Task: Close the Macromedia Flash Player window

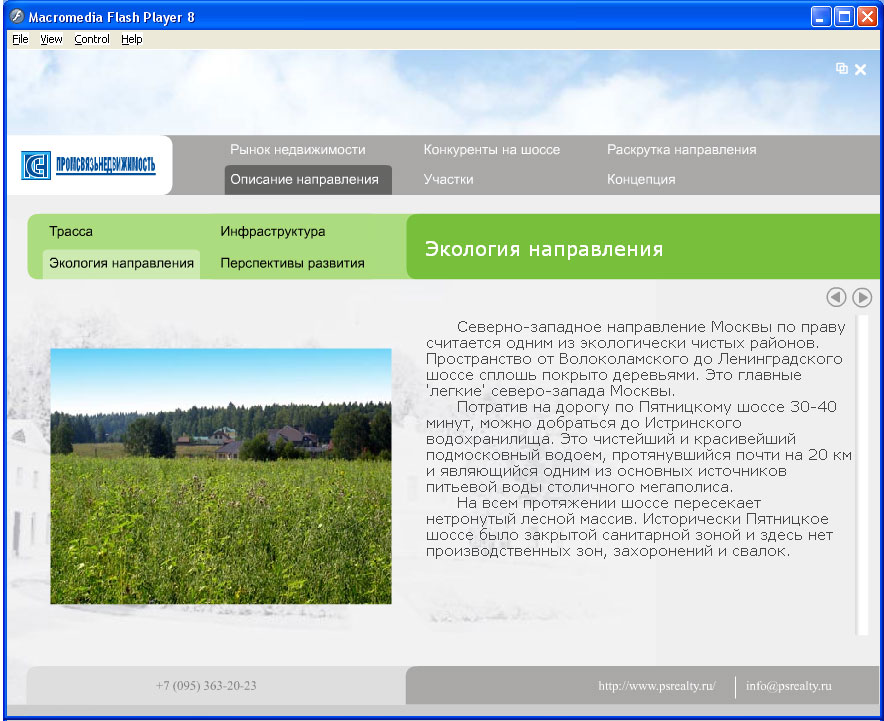Action: tap(867, 17)
